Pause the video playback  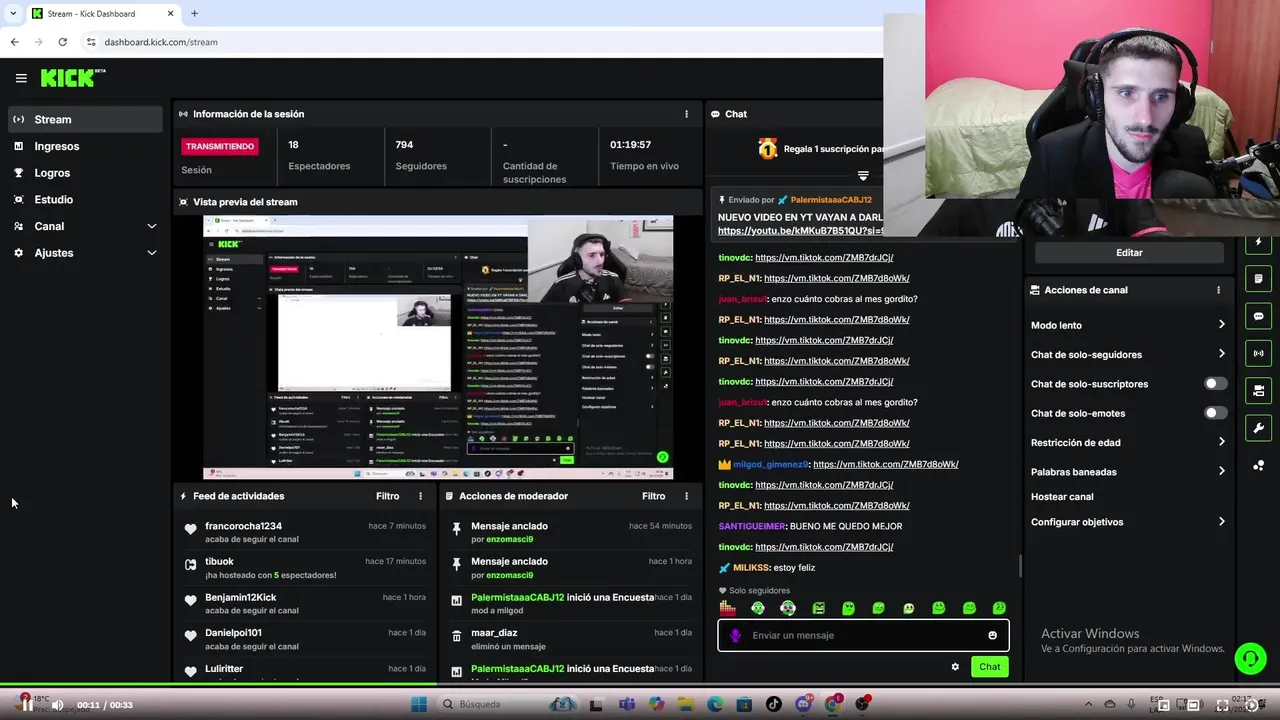tap(27, 704)
